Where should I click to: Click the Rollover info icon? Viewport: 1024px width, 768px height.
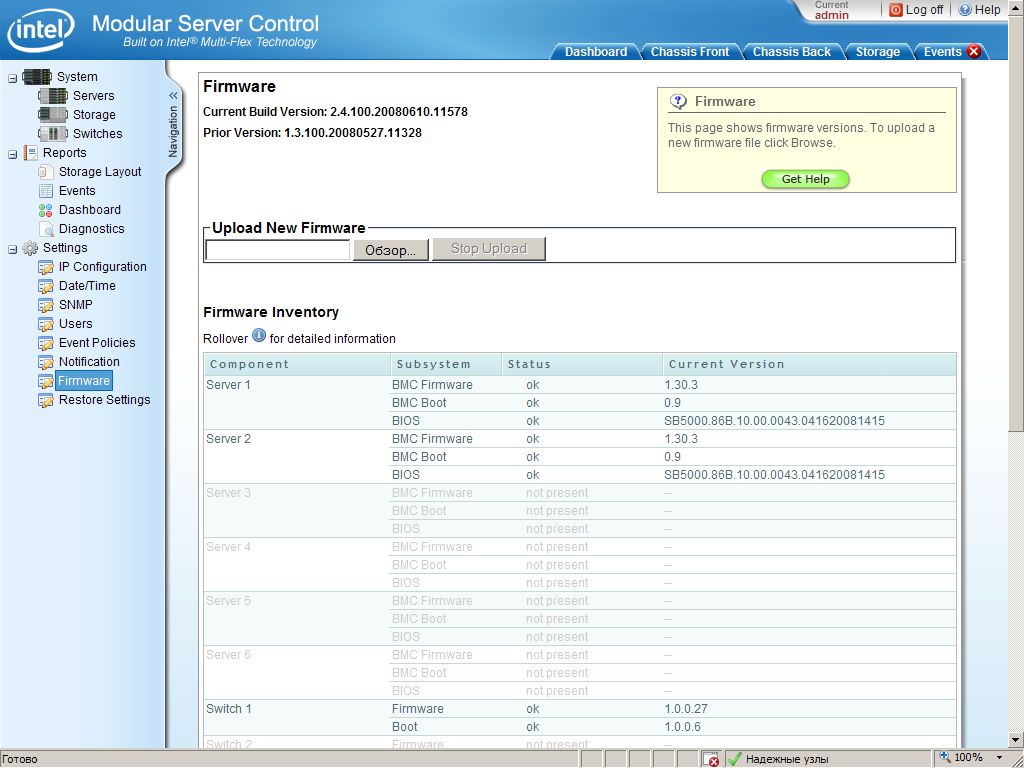(x=259, y=336)
